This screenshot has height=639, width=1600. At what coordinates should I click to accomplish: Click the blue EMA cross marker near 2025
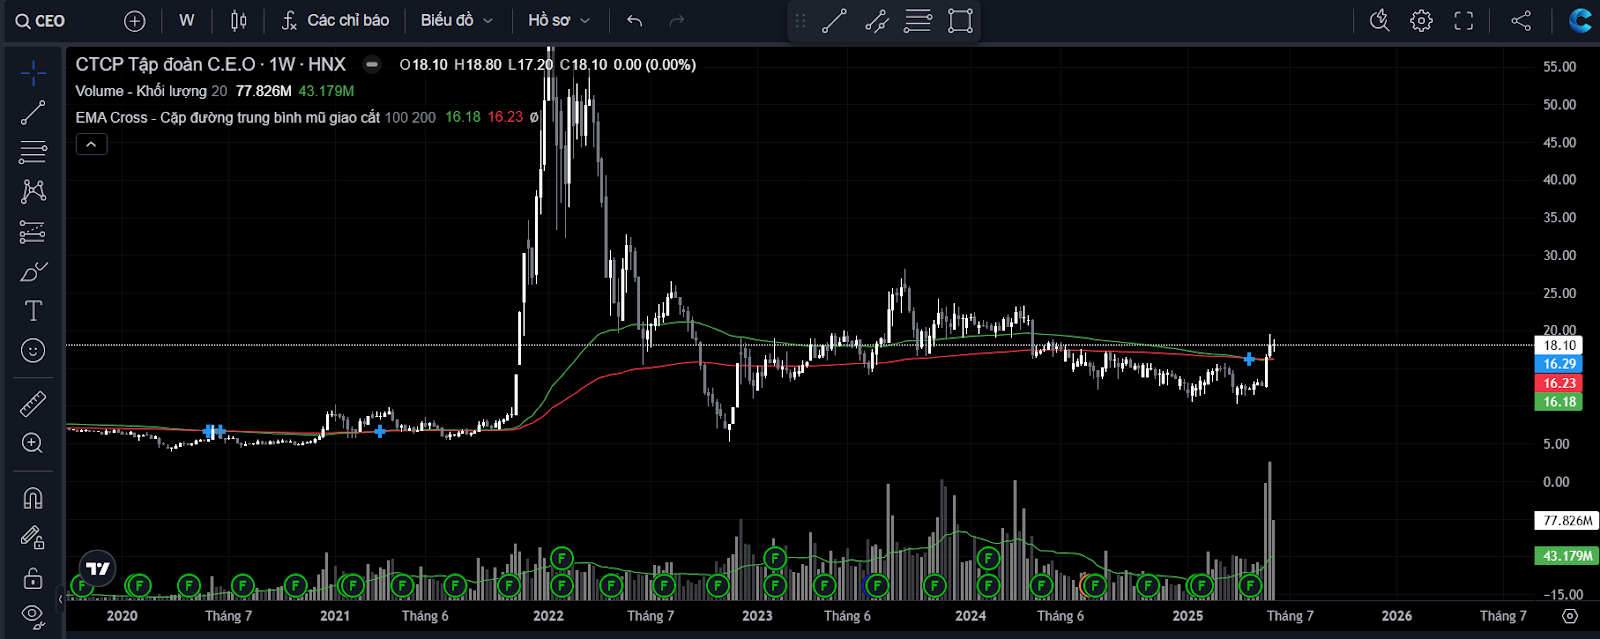click(x=1249, y=359)
